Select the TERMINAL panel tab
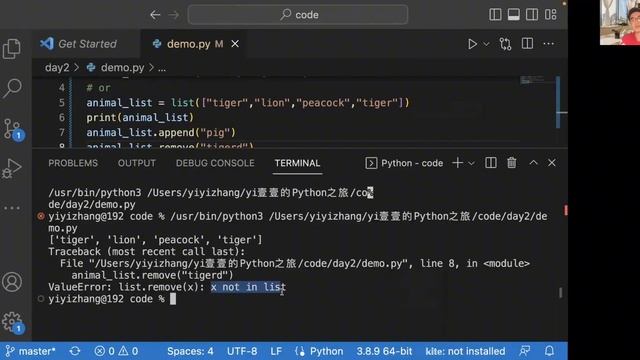Image resolution: width=640 pixels, height=360 pixels. point(297,163)
